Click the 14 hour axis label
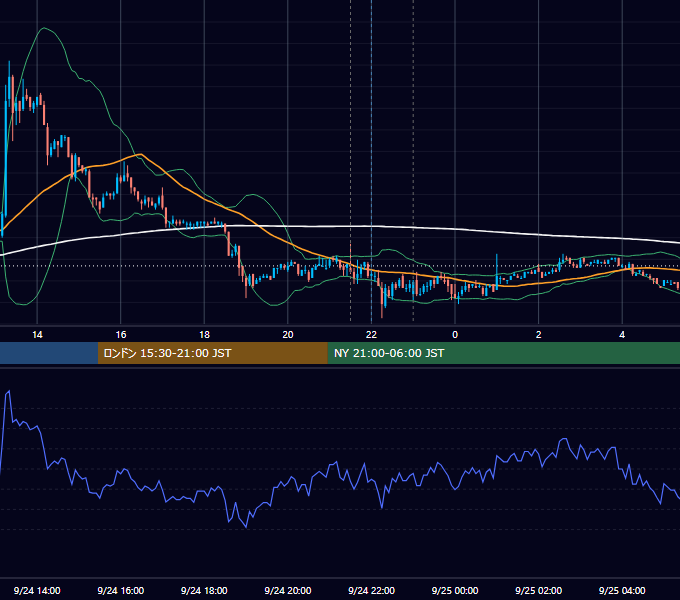Viewport: 680px width, 600px height. (x=37, y=335)
